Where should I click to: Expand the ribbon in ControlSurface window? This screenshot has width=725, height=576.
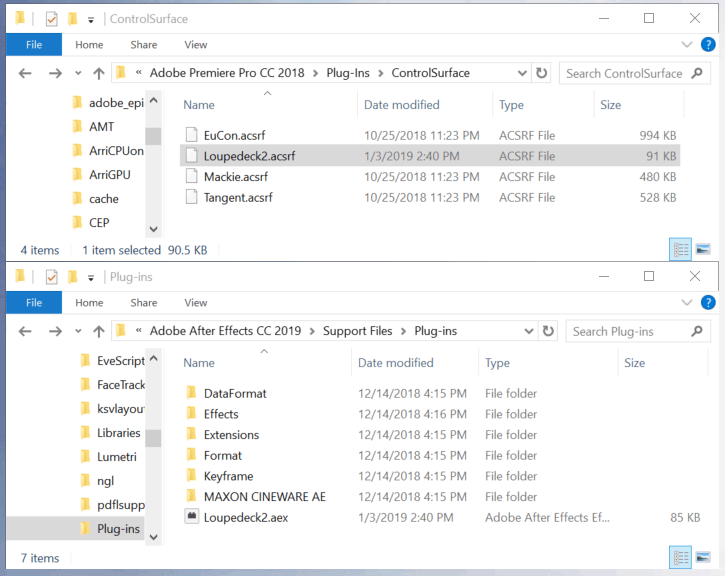point(687,45)
